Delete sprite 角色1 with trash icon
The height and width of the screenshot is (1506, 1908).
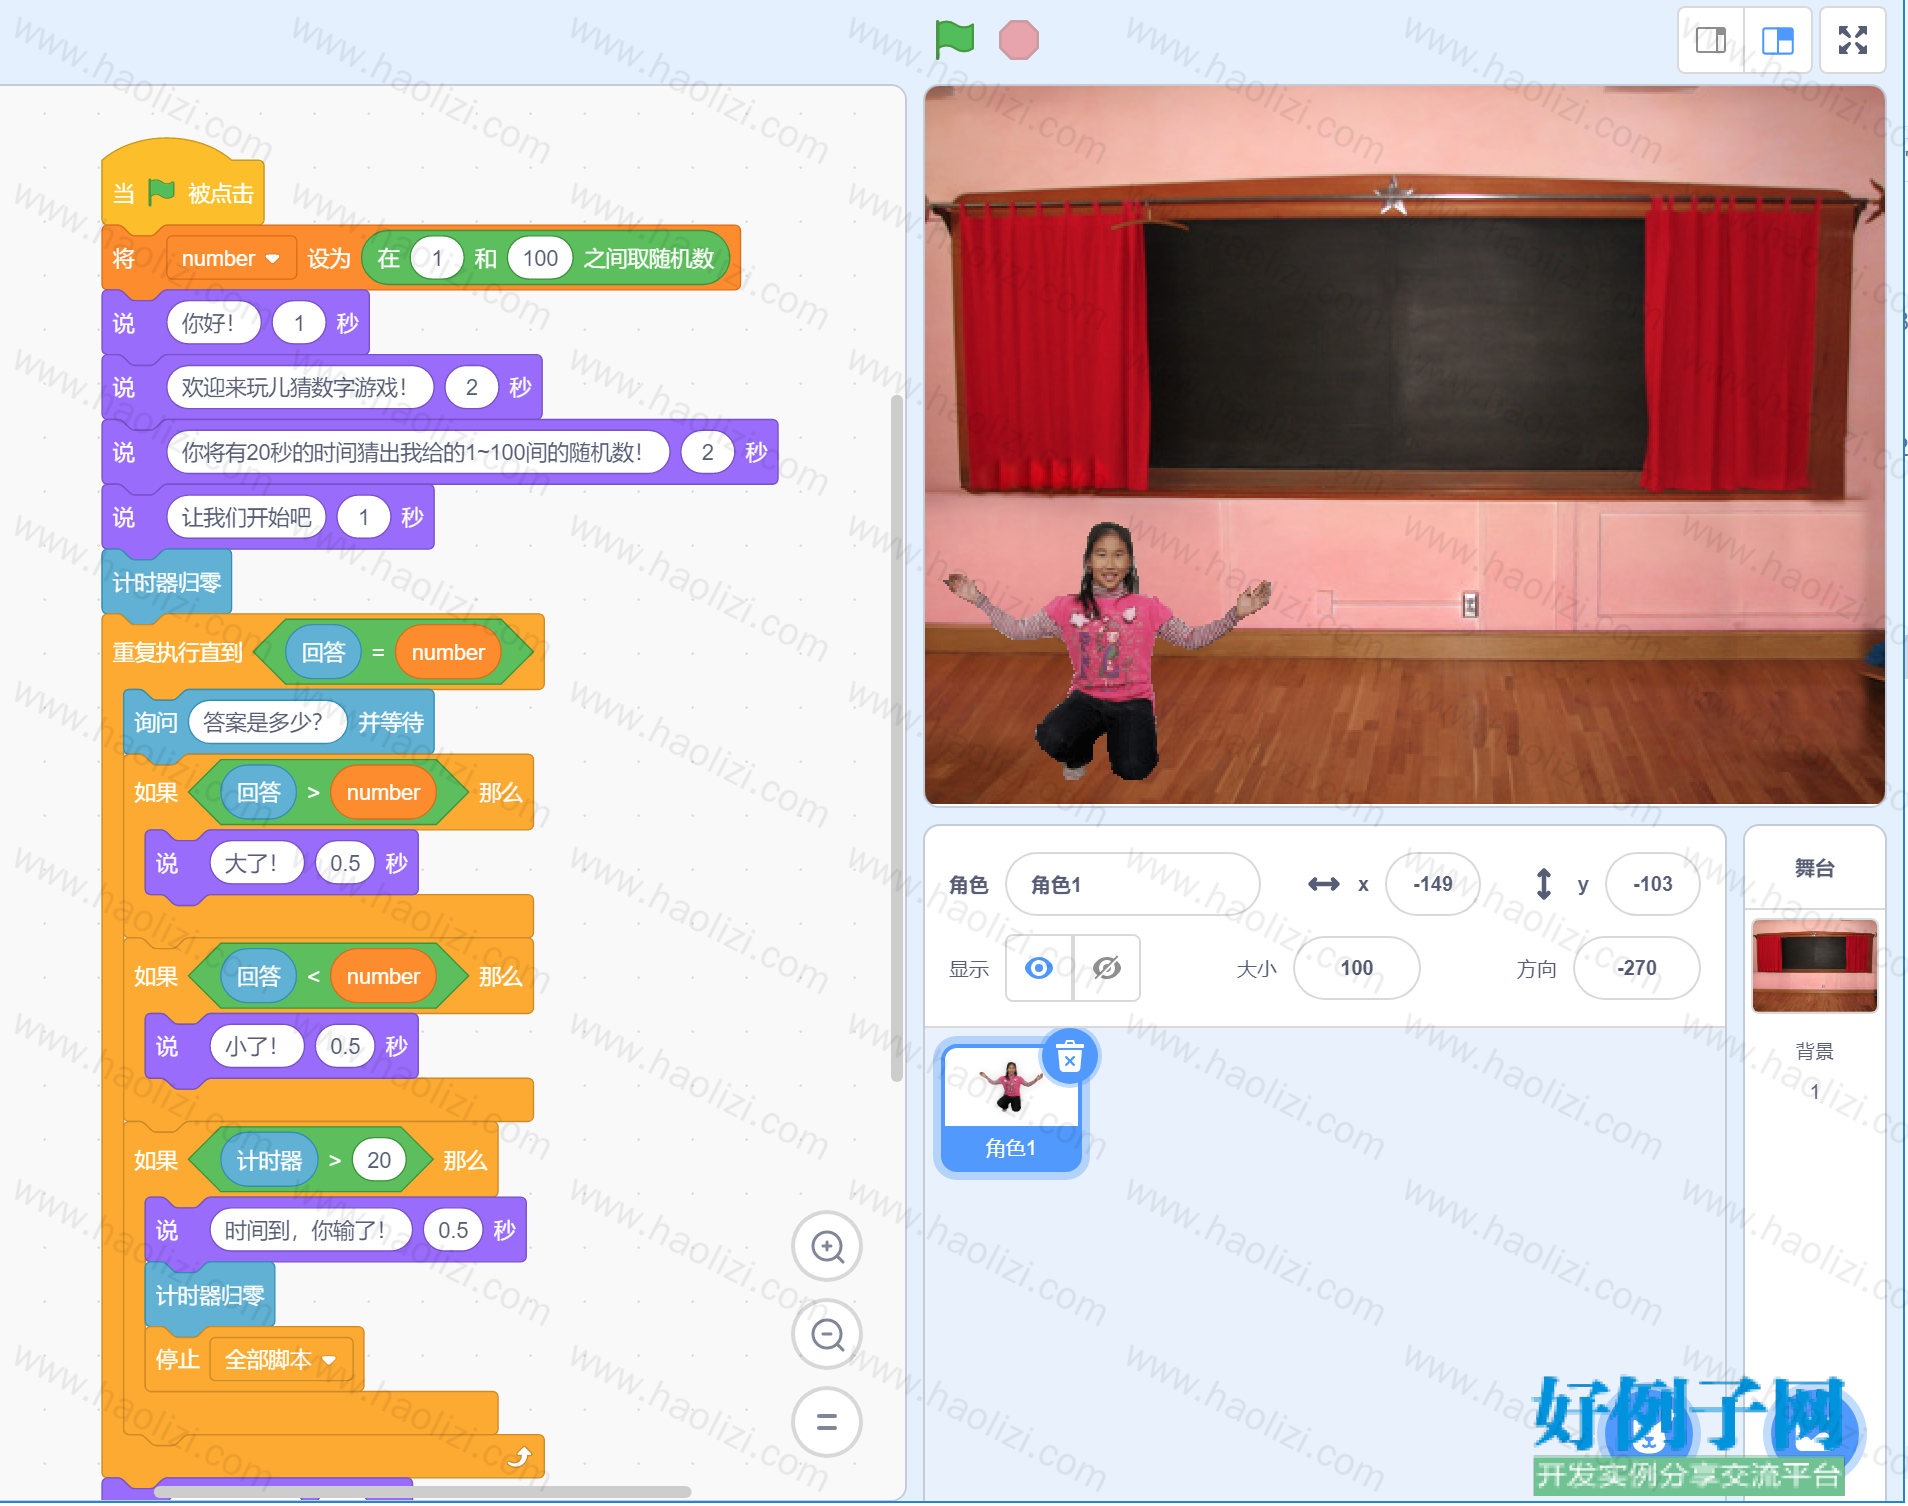(x=1070, y=1057)
